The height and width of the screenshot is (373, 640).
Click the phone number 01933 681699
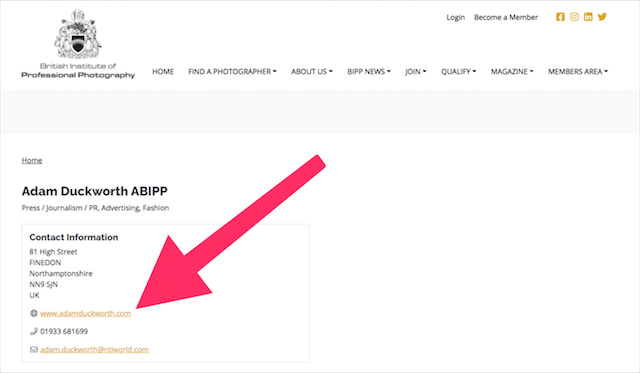point(64,331)
